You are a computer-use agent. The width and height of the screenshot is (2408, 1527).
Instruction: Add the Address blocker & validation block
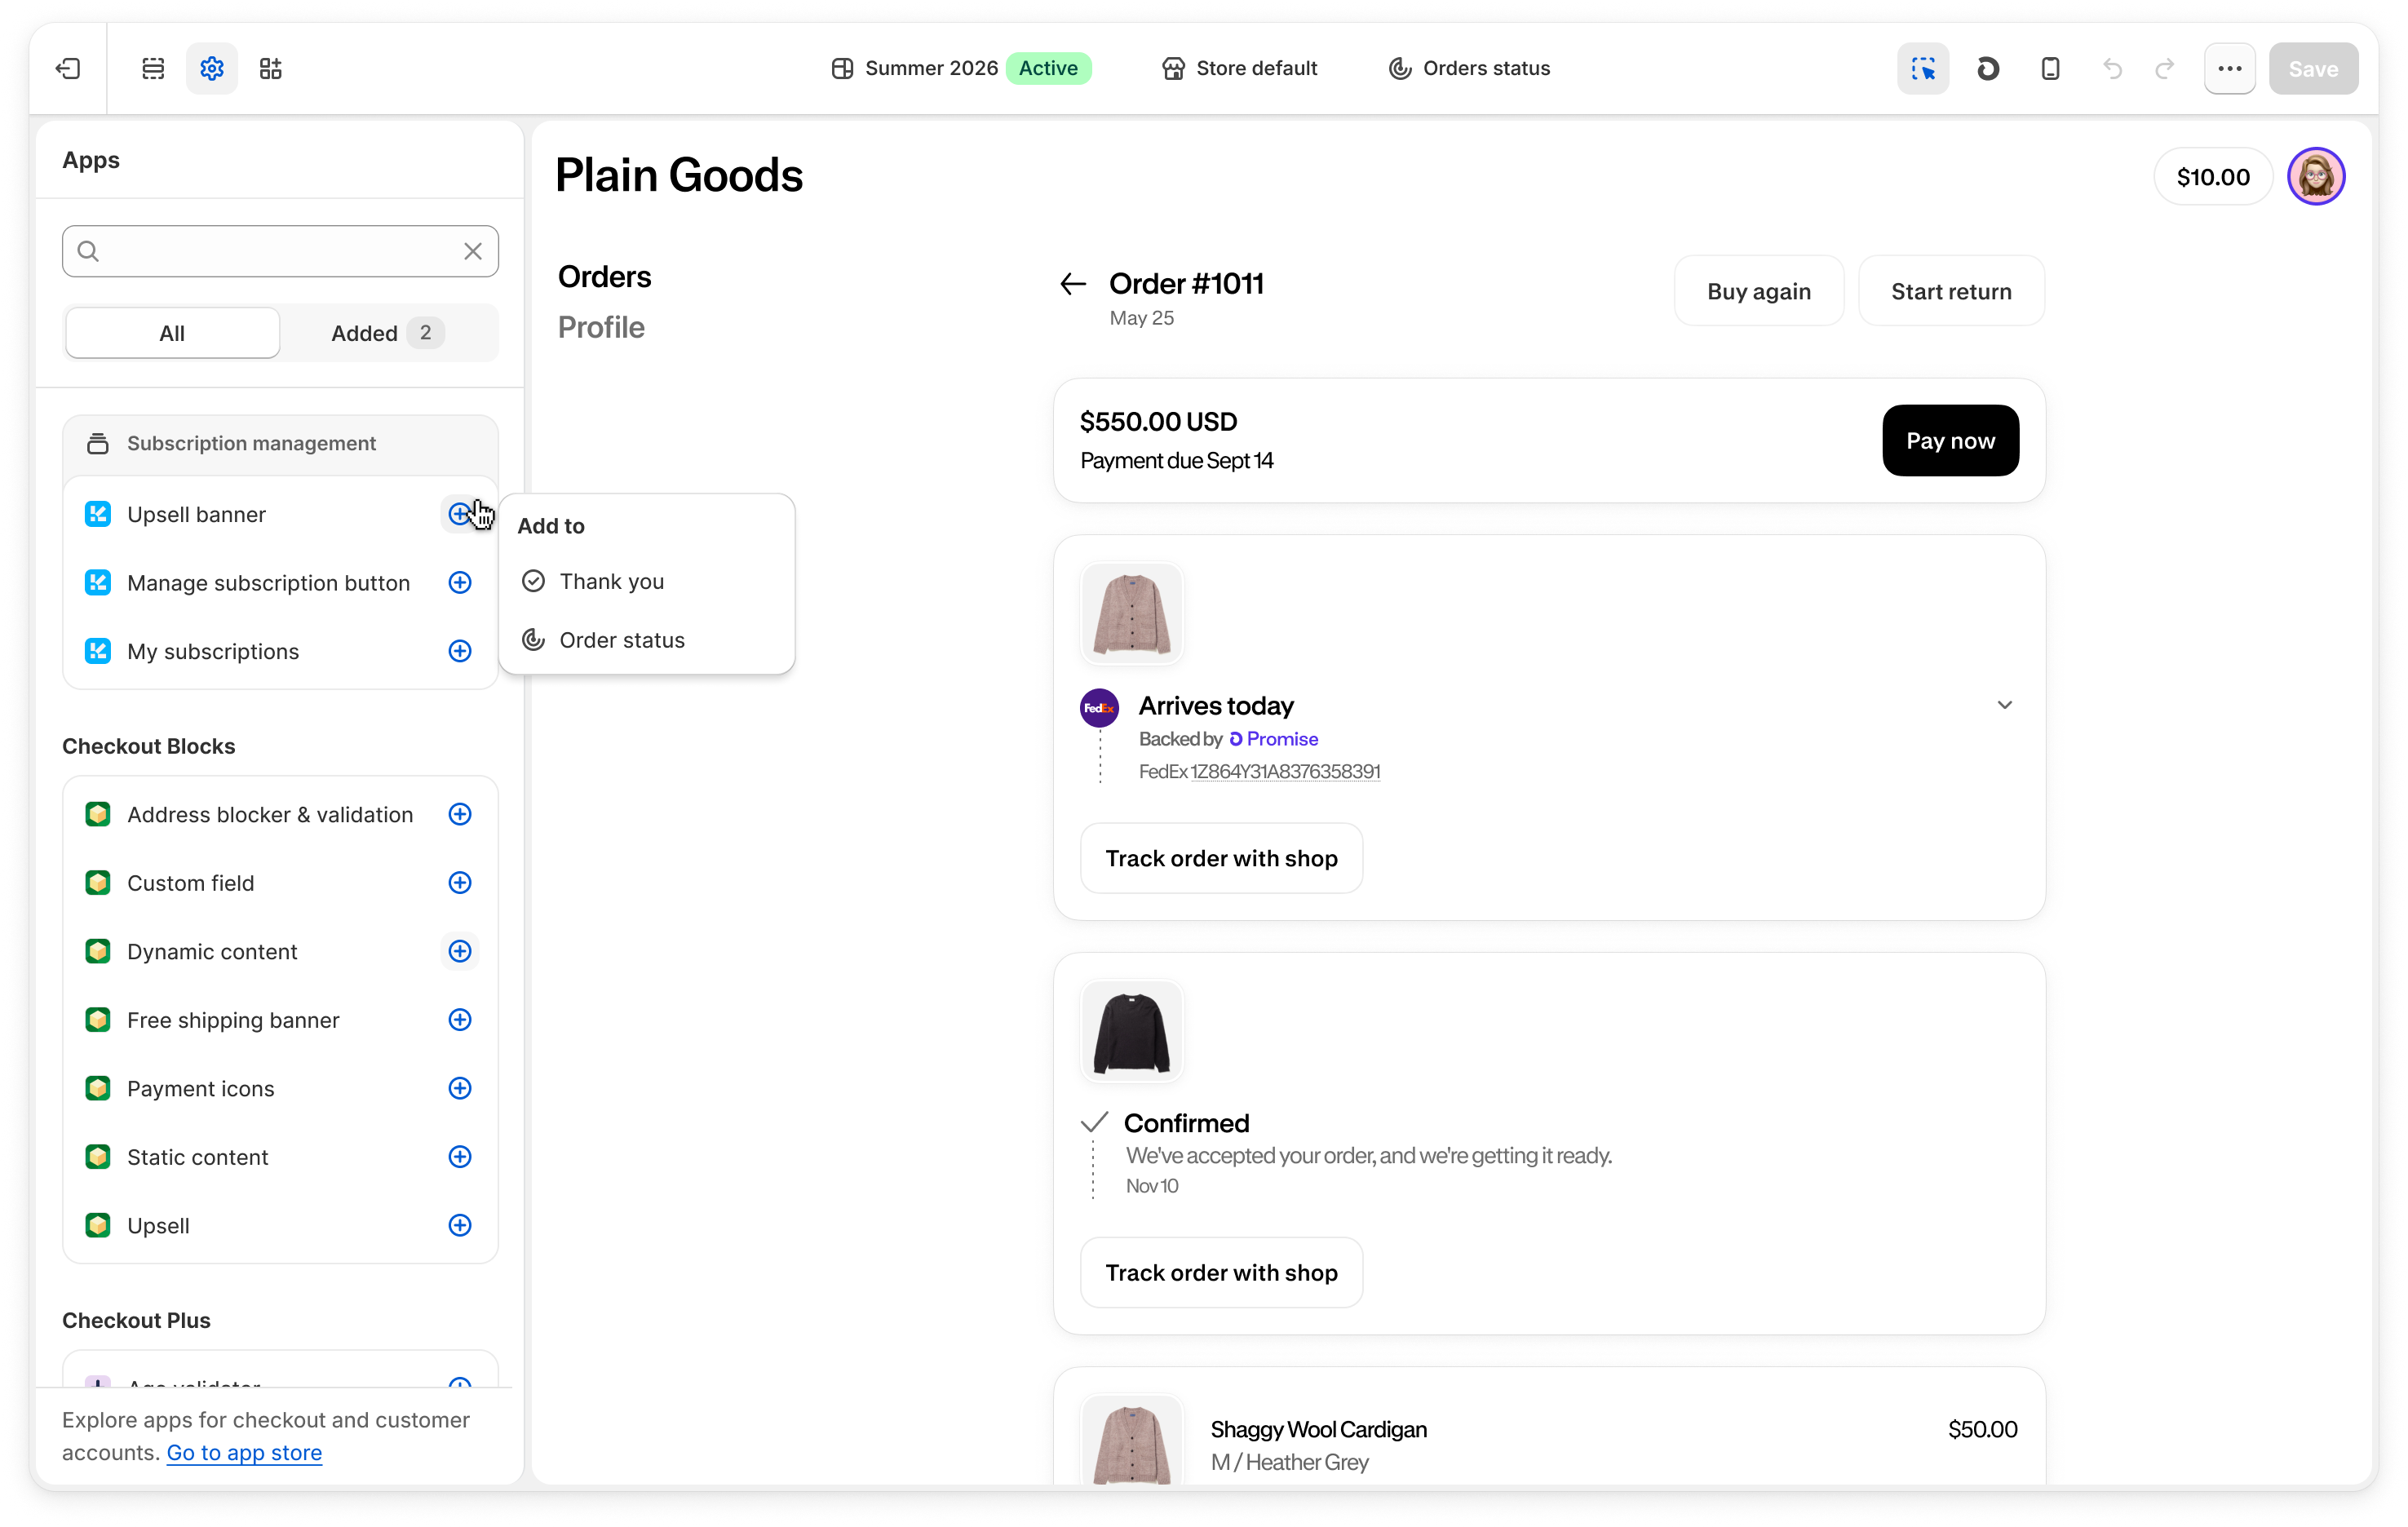pos(460,814)
